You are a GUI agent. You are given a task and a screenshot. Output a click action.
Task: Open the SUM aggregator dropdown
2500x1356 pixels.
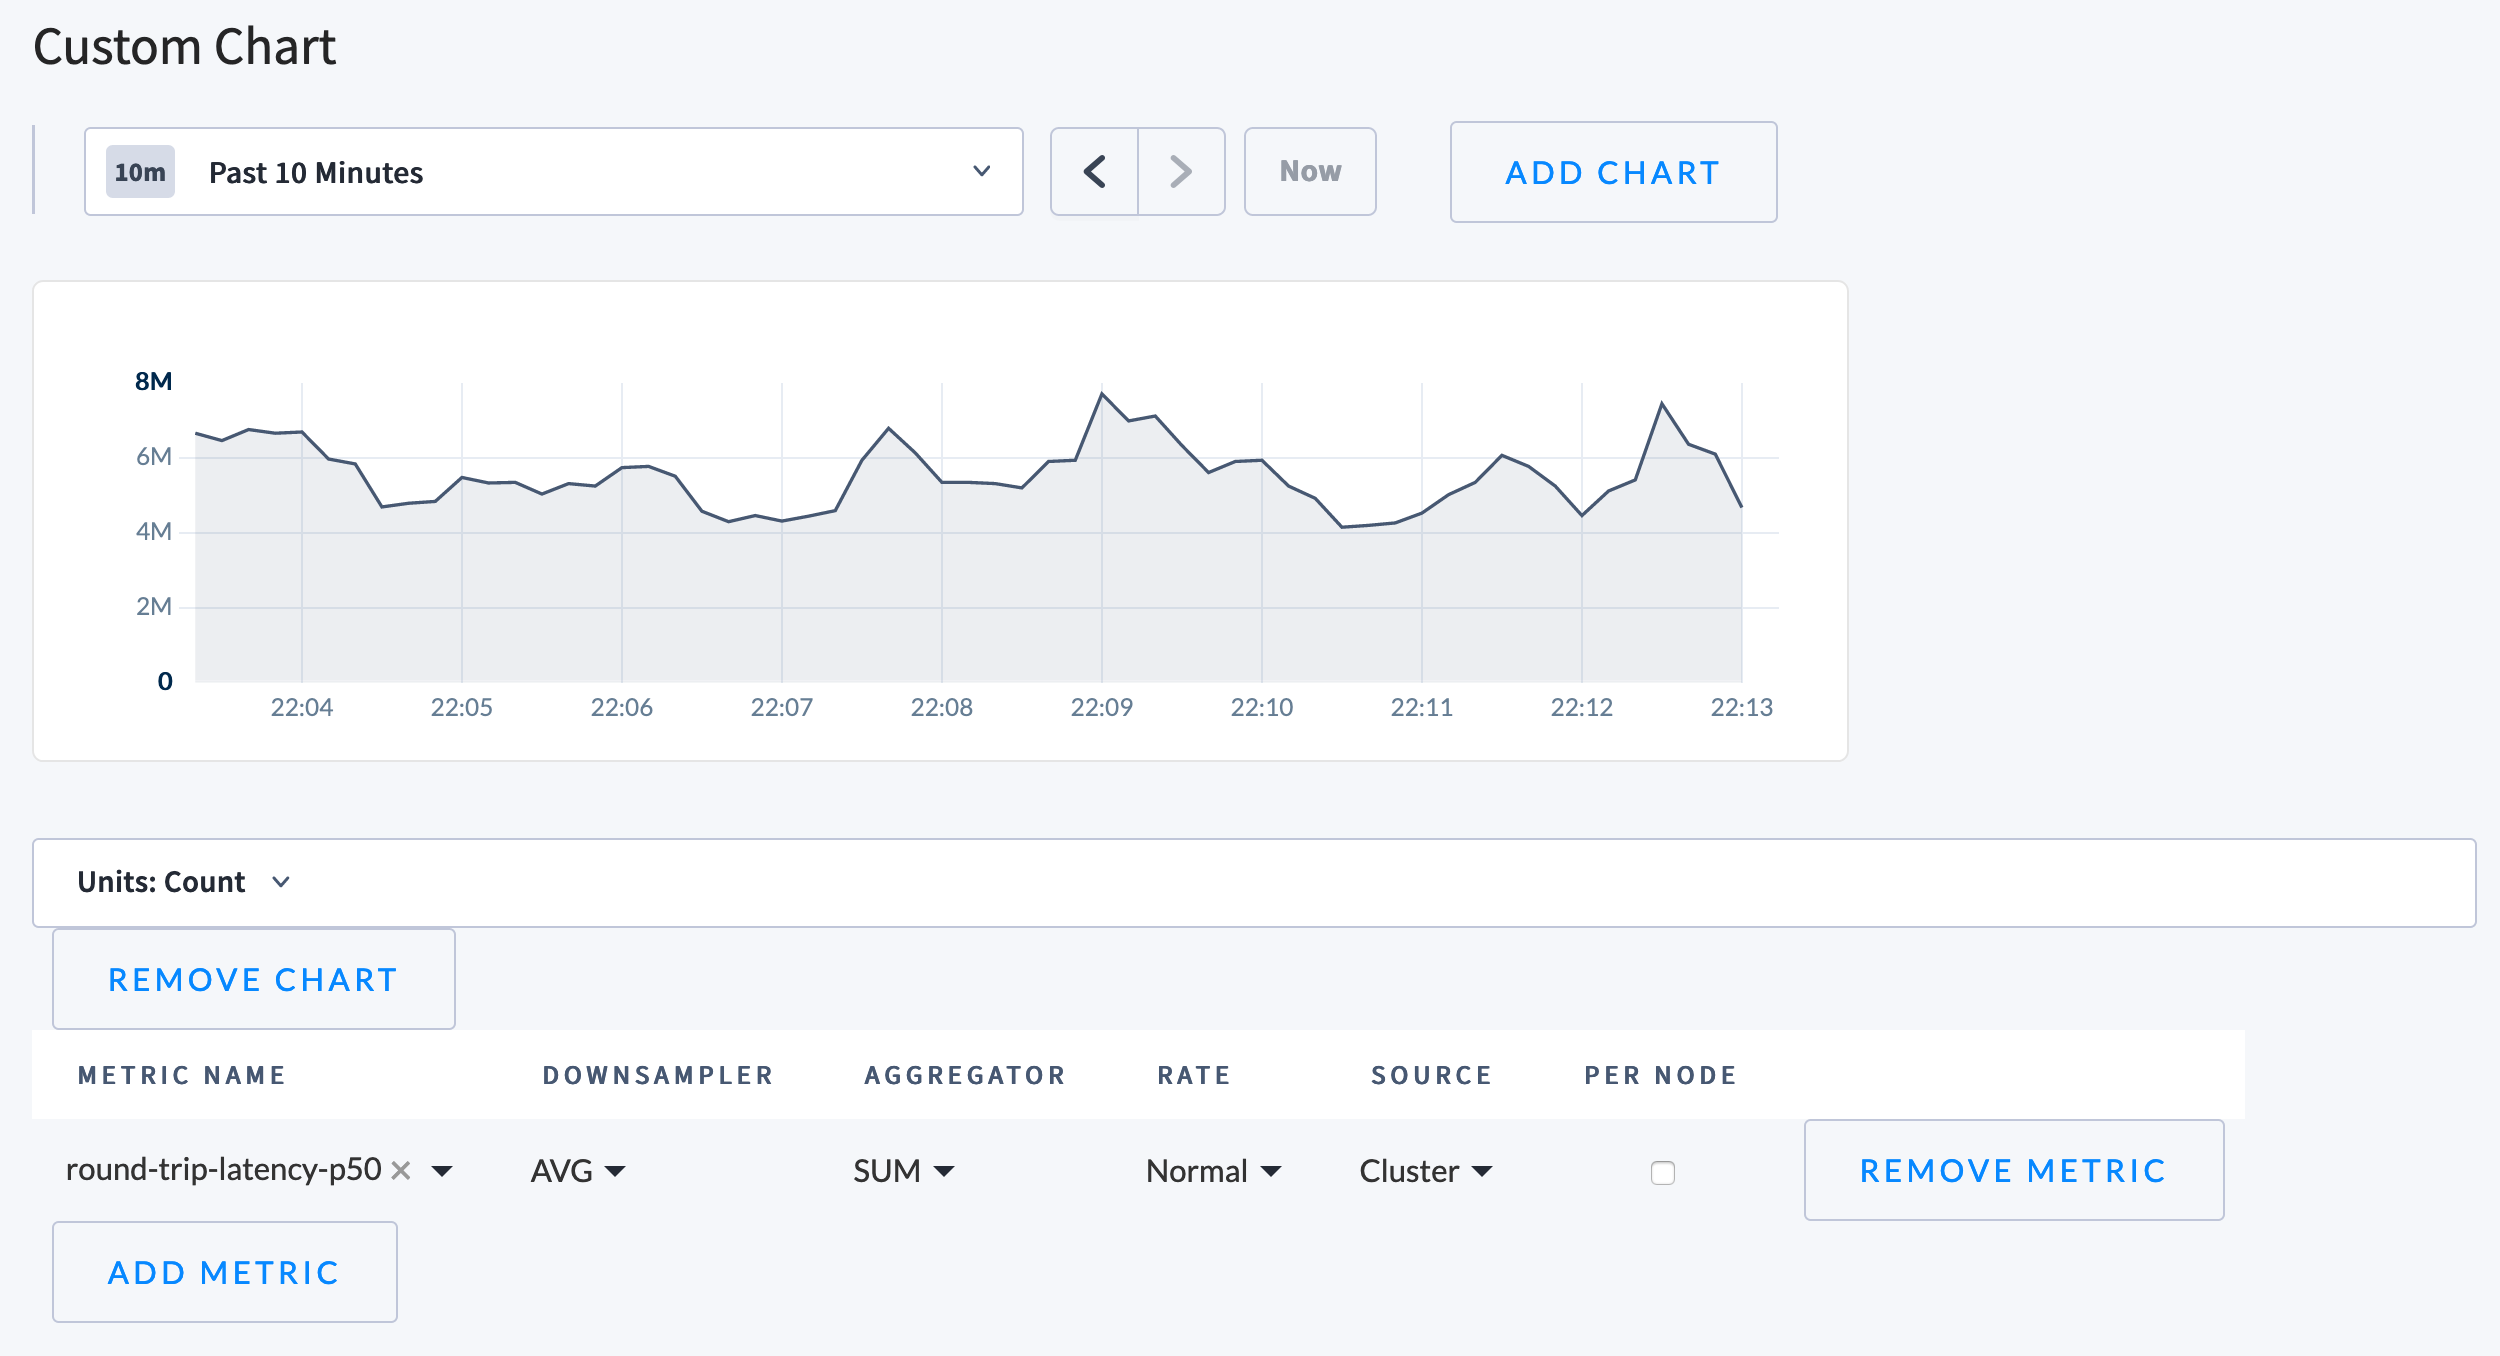click(x=901, y=1170)
